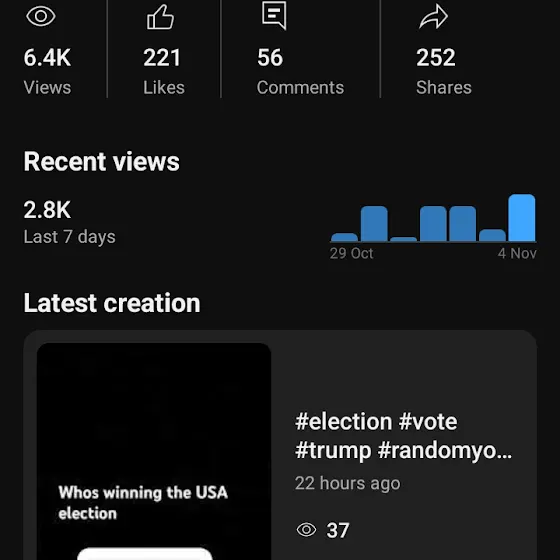The width and height of the screenshot is (560, 560).
Task: Open the Latest creation heading
Action: pyautogui.click(x=112, y=303)
